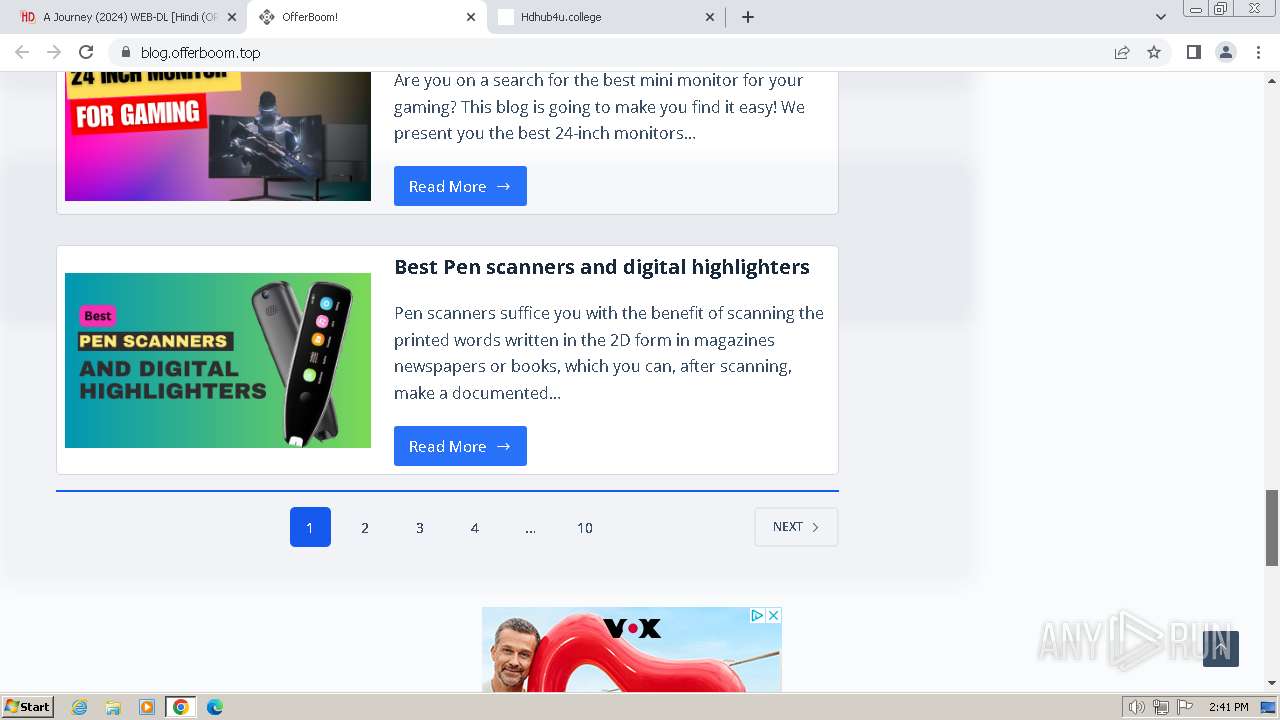Screen dimensions: 1280x720
Task: Select pagination page 1
Action: point(310,527)
